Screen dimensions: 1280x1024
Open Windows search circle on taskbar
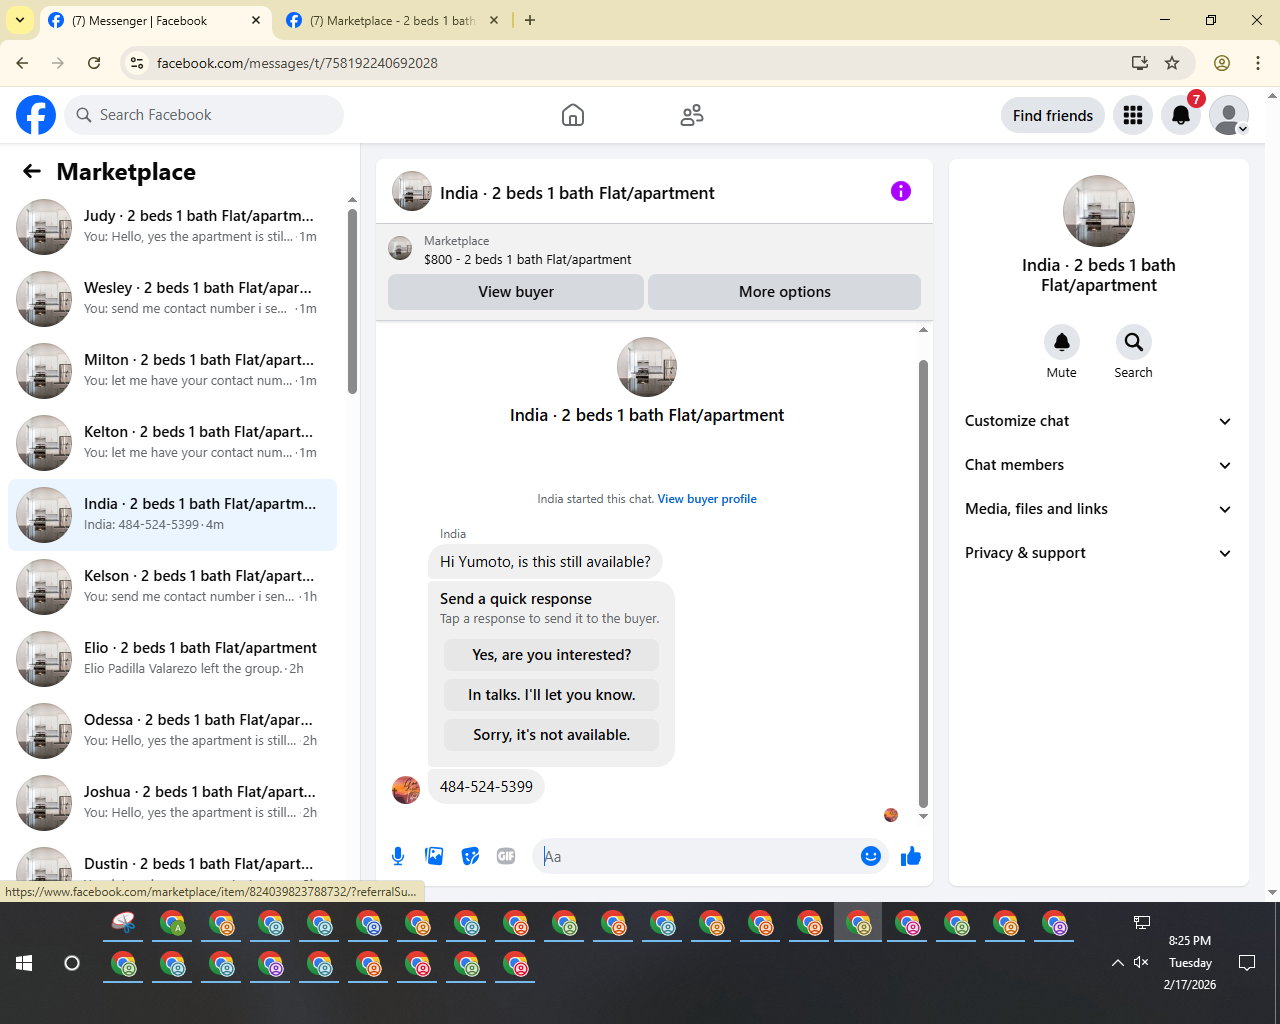click(x=72, y=963)
